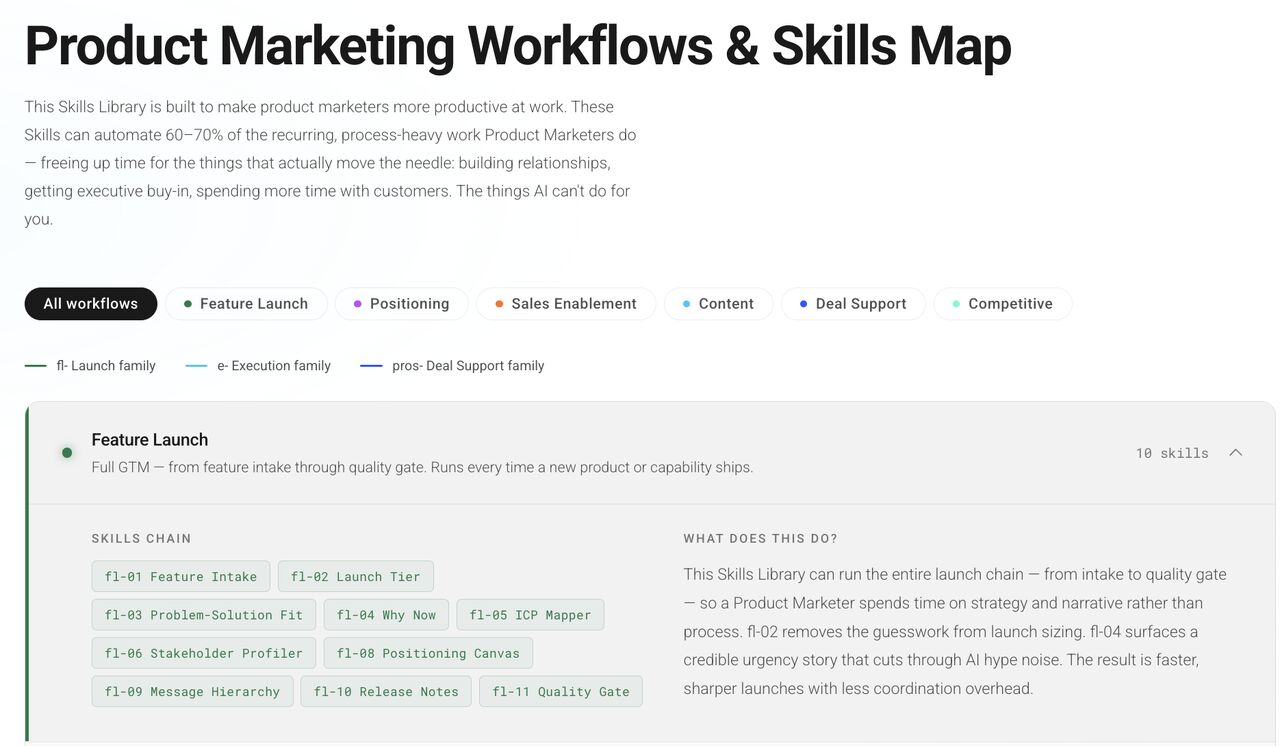Viewport: 1280px width, 746px height.
Task: Open the fl-02 Launch Tier skill
Action: pyautogui.click(x=356, y=577)
